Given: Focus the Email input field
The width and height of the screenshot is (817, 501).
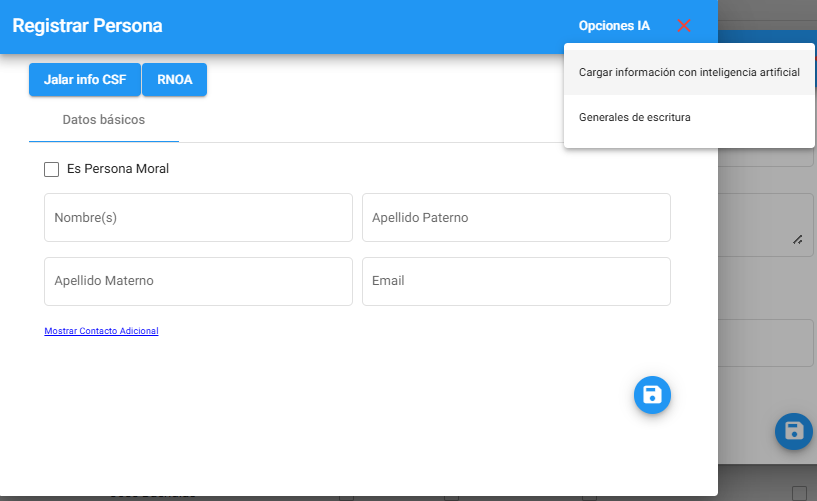Looking at the screenshot, I should 516,281.
